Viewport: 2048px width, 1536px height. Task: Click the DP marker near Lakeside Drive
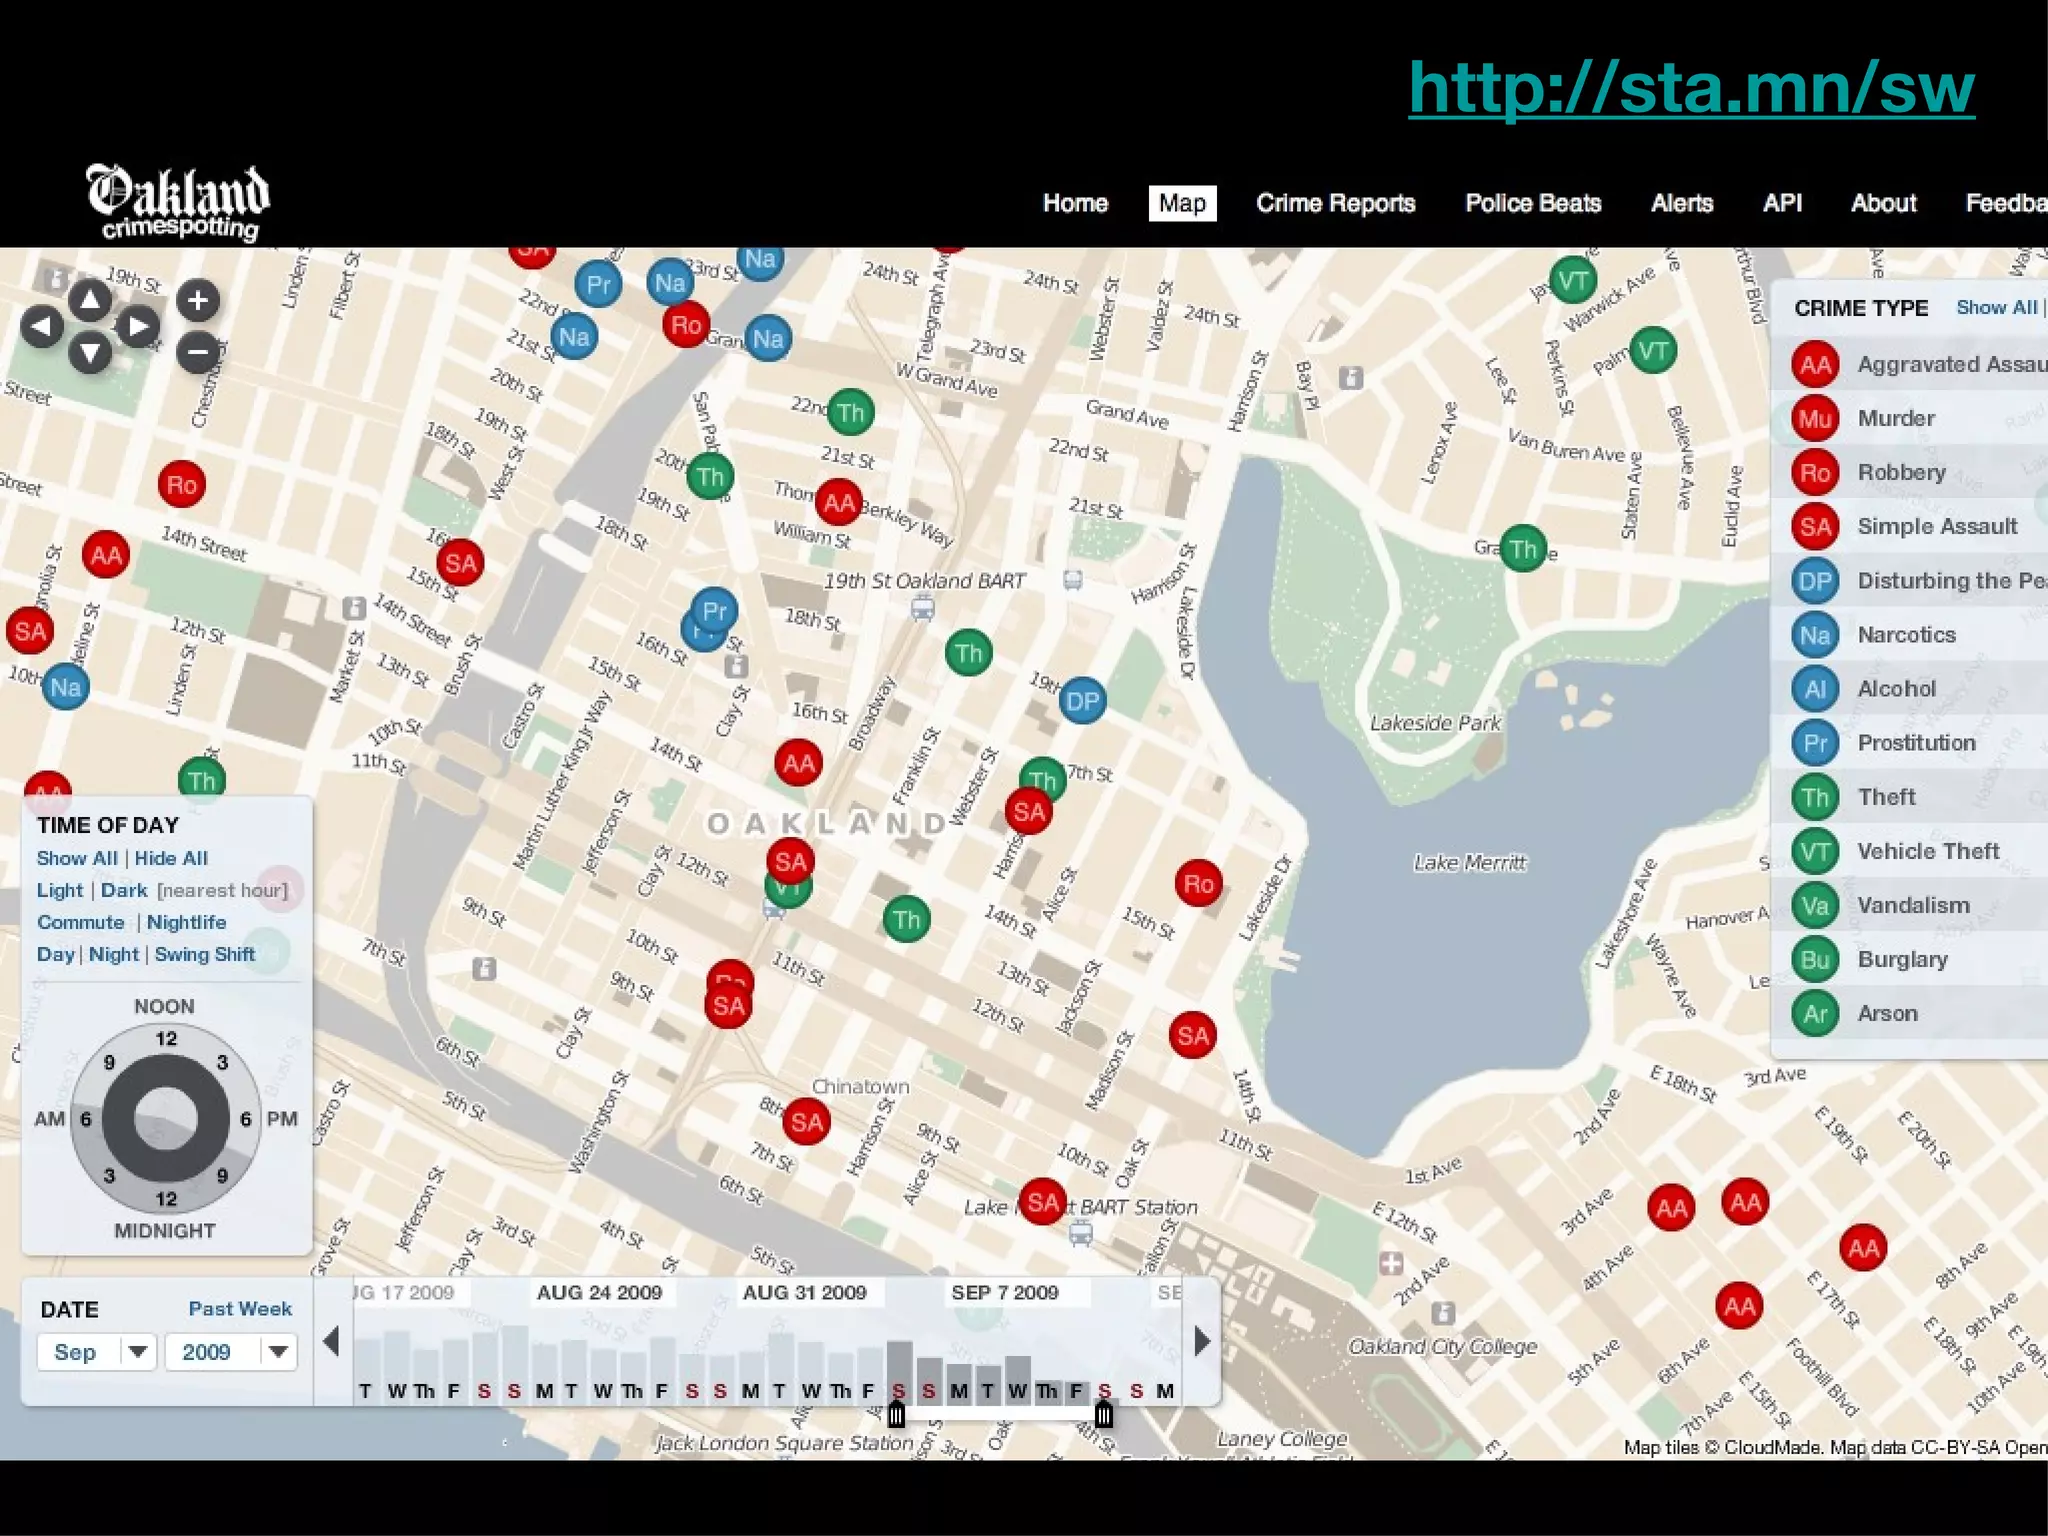pos(1082,701)
